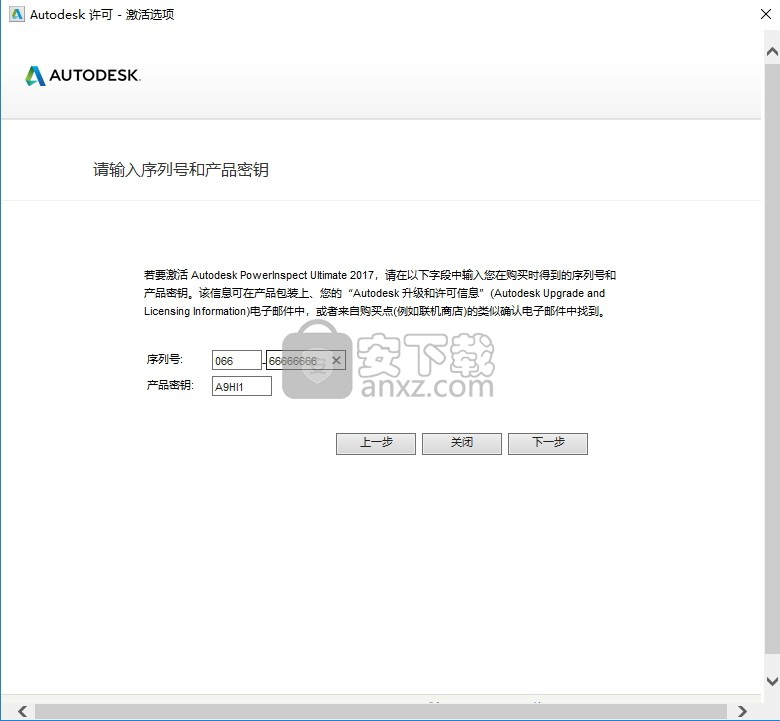Viewport: 780px width, 721px height.
Task: Click the 产品密钥 label
Action: (x=170, y=385)
